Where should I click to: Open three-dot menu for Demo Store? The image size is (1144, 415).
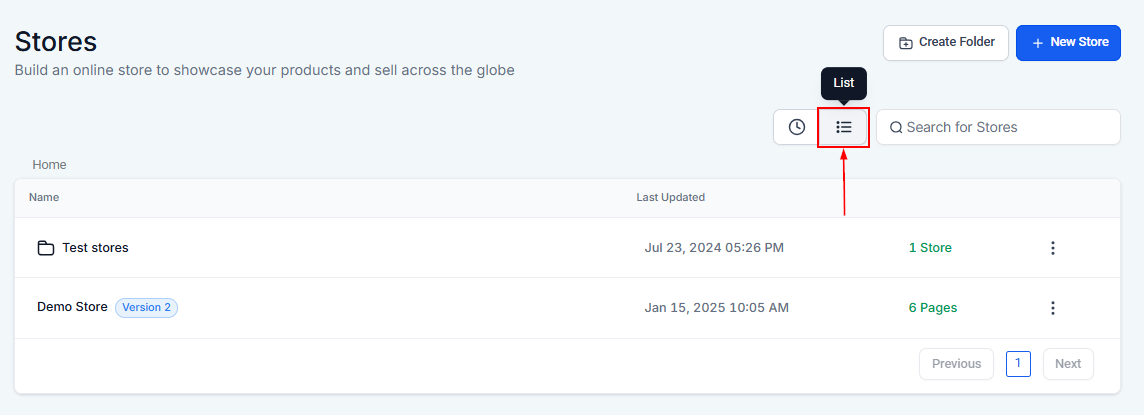click(1052, 308)
